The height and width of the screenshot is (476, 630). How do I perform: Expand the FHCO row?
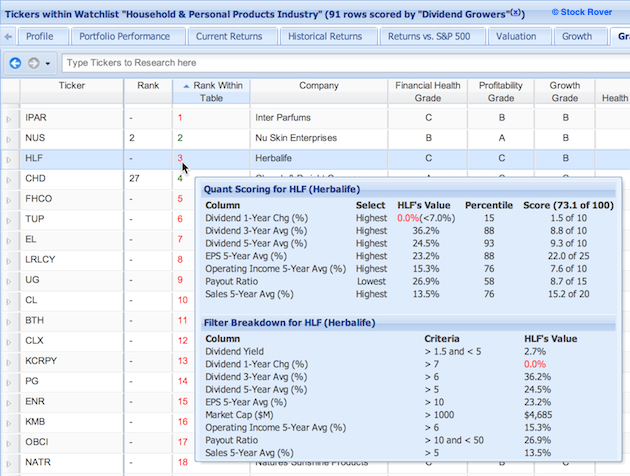[x=9, y=200]
